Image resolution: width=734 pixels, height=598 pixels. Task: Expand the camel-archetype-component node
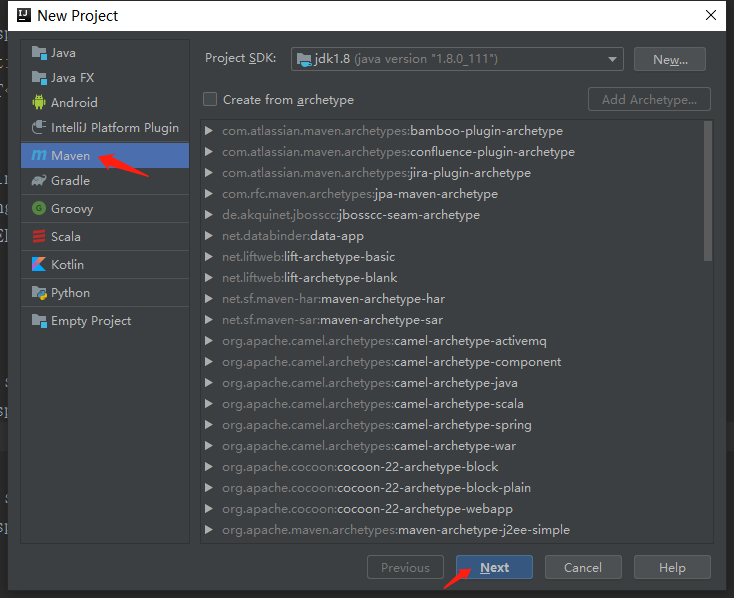pos(209,362)
